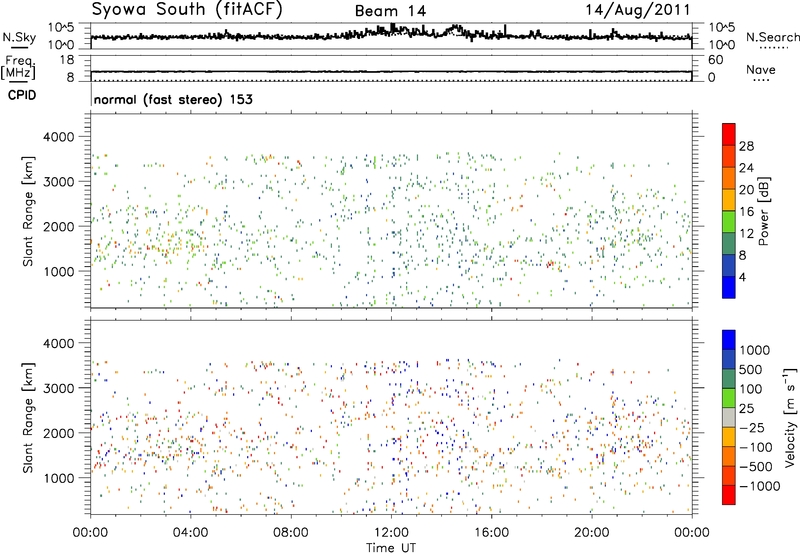Click the teal 8–12 dB colorbar segment
The image size is (800, 554).
tap(729, 244)
